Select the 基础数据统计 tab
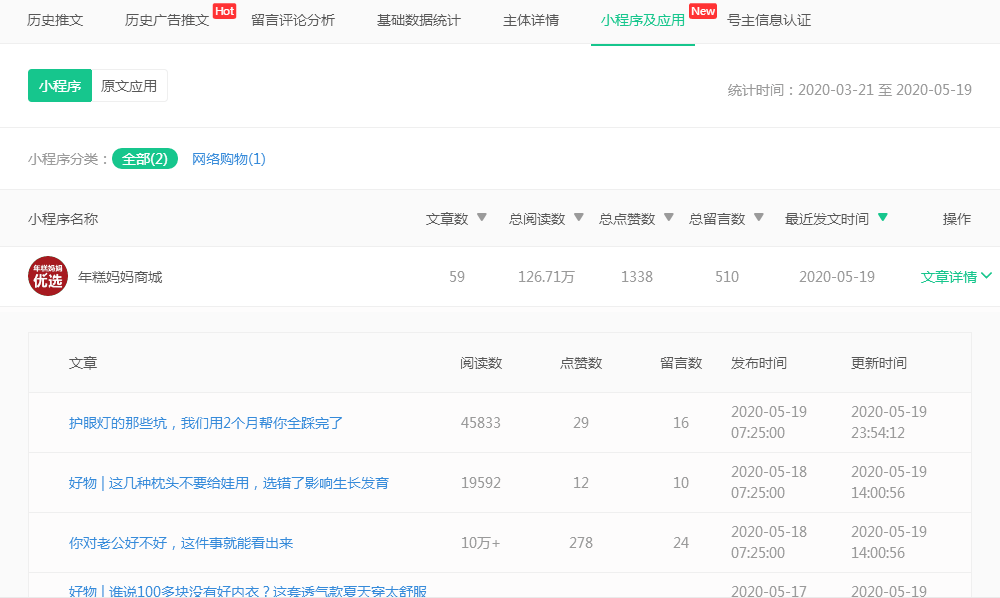1000x598 pixels. [418, 20]
